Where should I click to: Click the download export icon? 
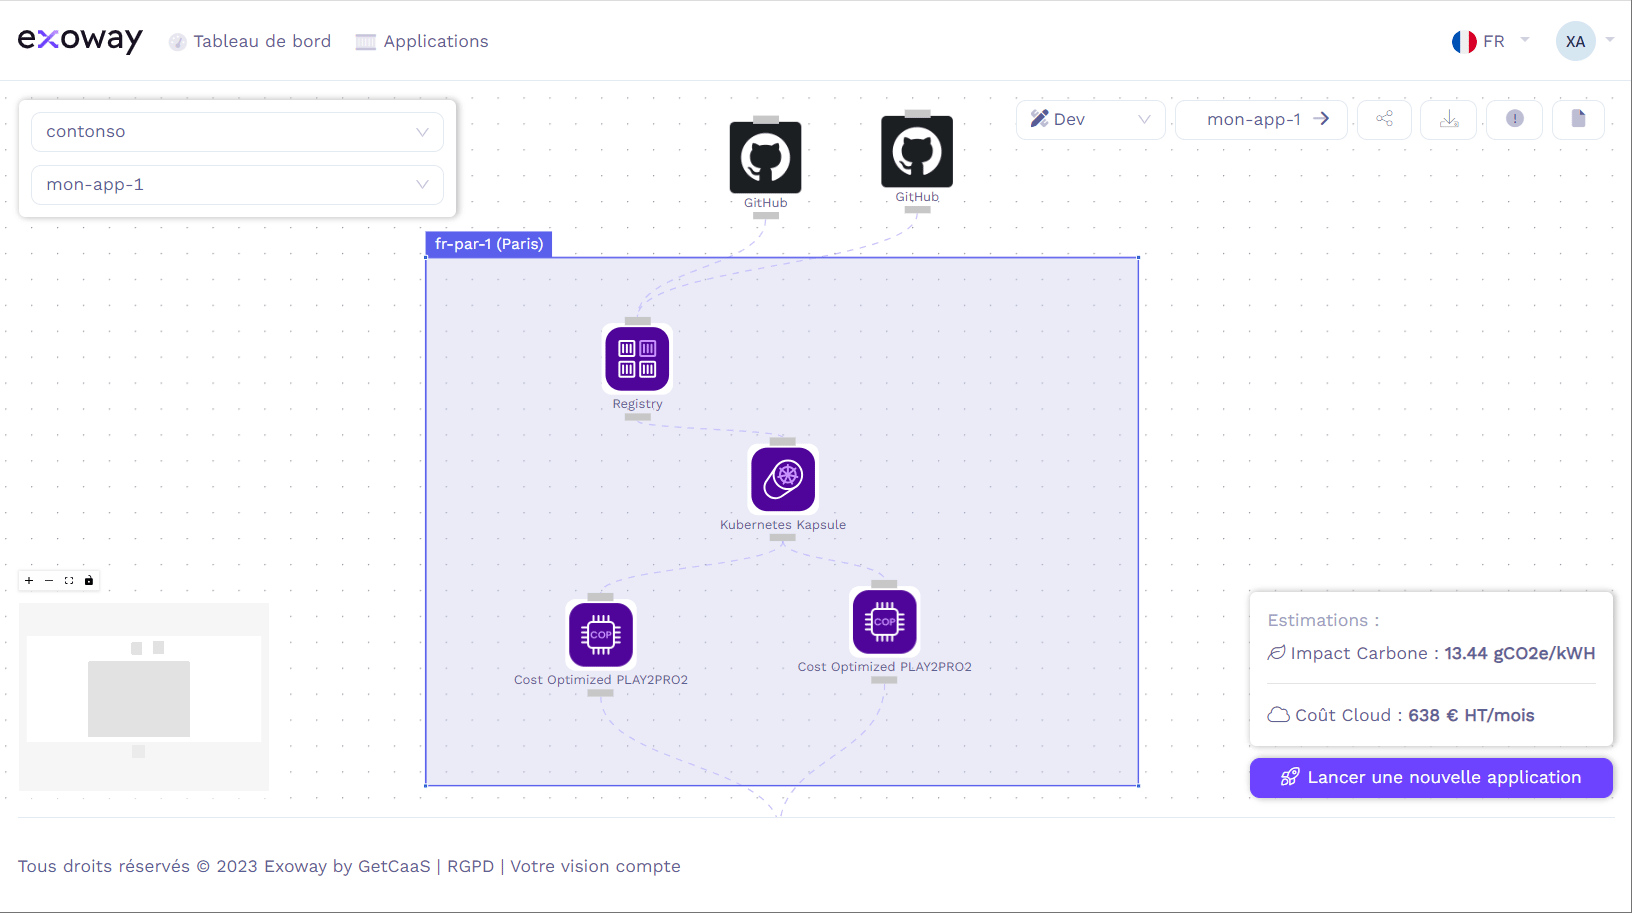[1448, 119]
